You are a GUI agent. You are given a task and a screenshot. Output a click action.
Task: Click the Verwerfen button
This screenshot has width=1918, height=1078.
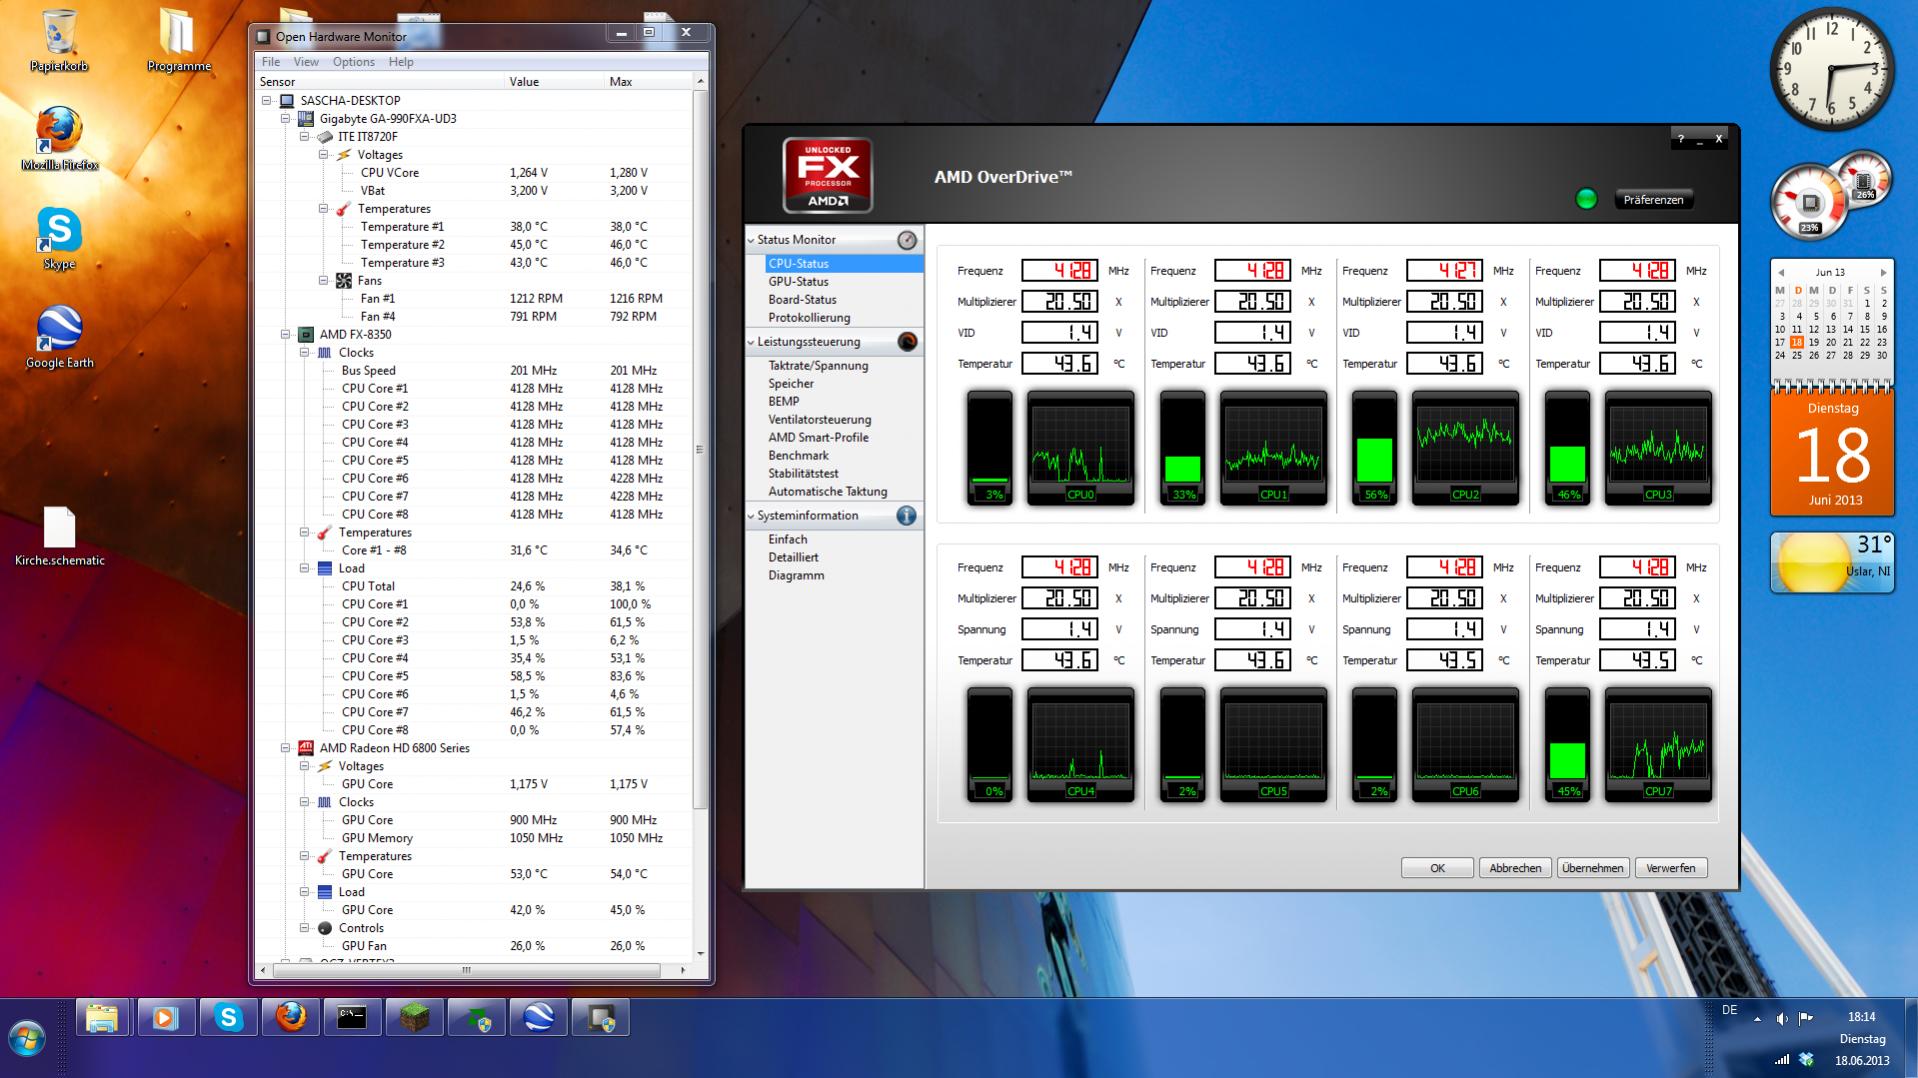1670,868
